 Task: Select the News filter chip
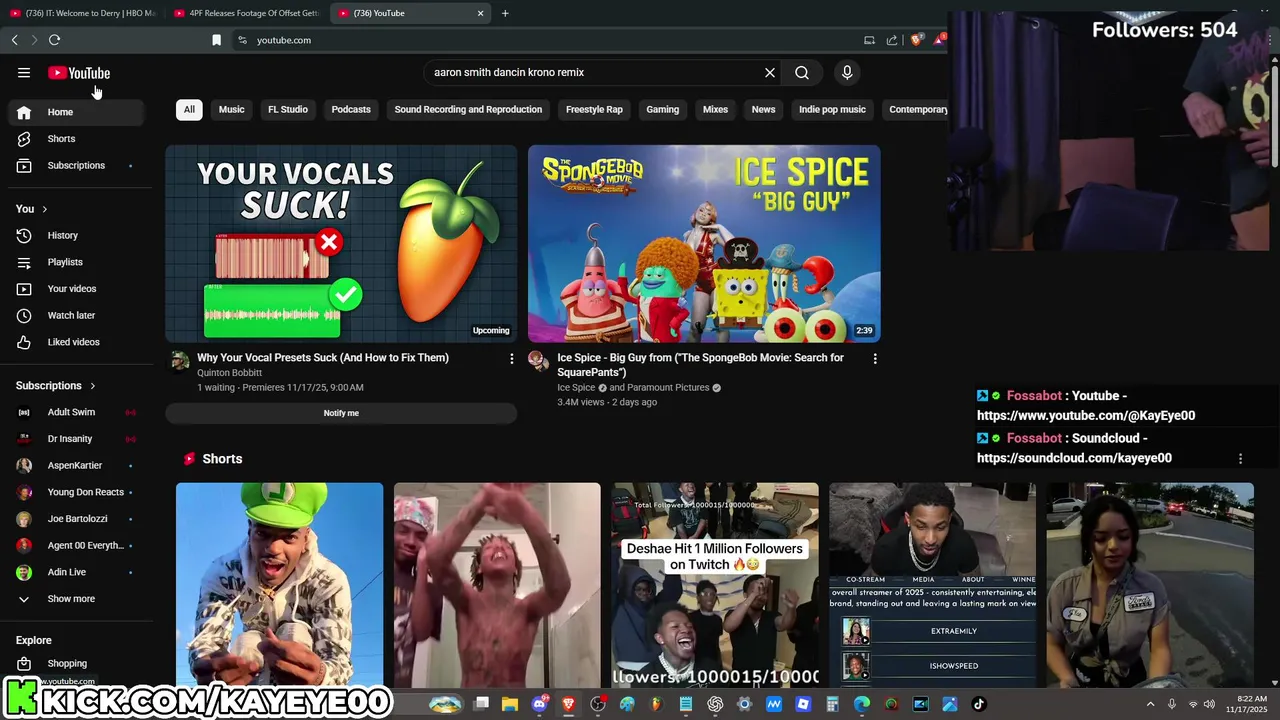point(763,109)
